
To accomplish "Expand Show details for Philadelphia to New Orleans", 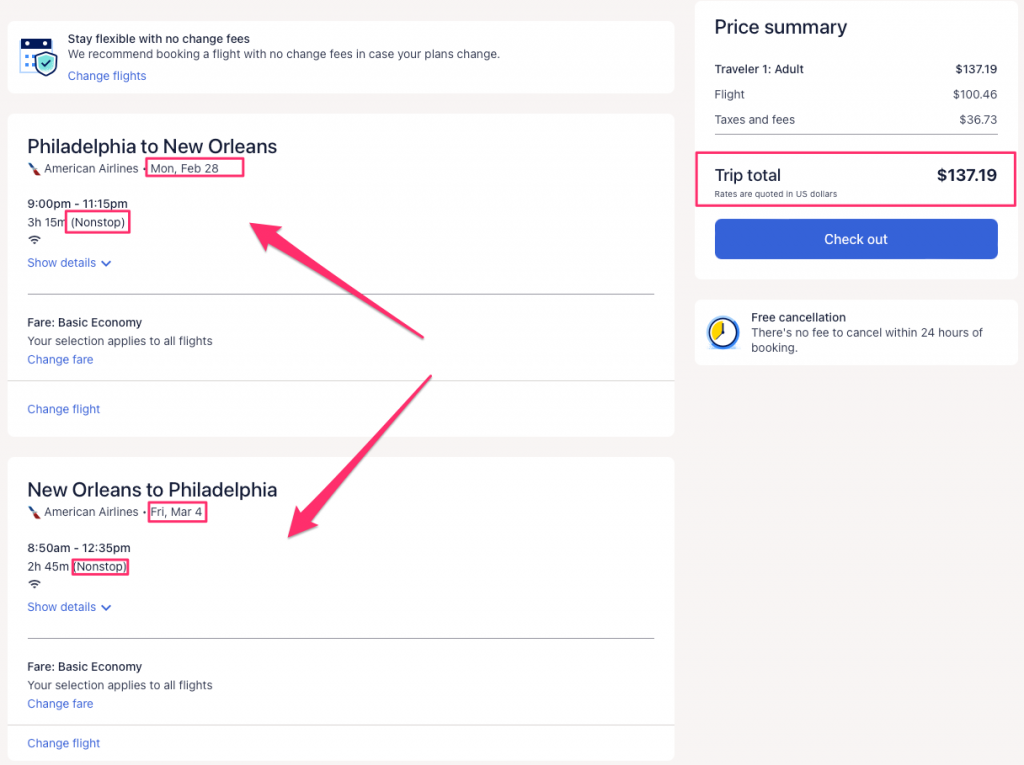I will [69, 263].
